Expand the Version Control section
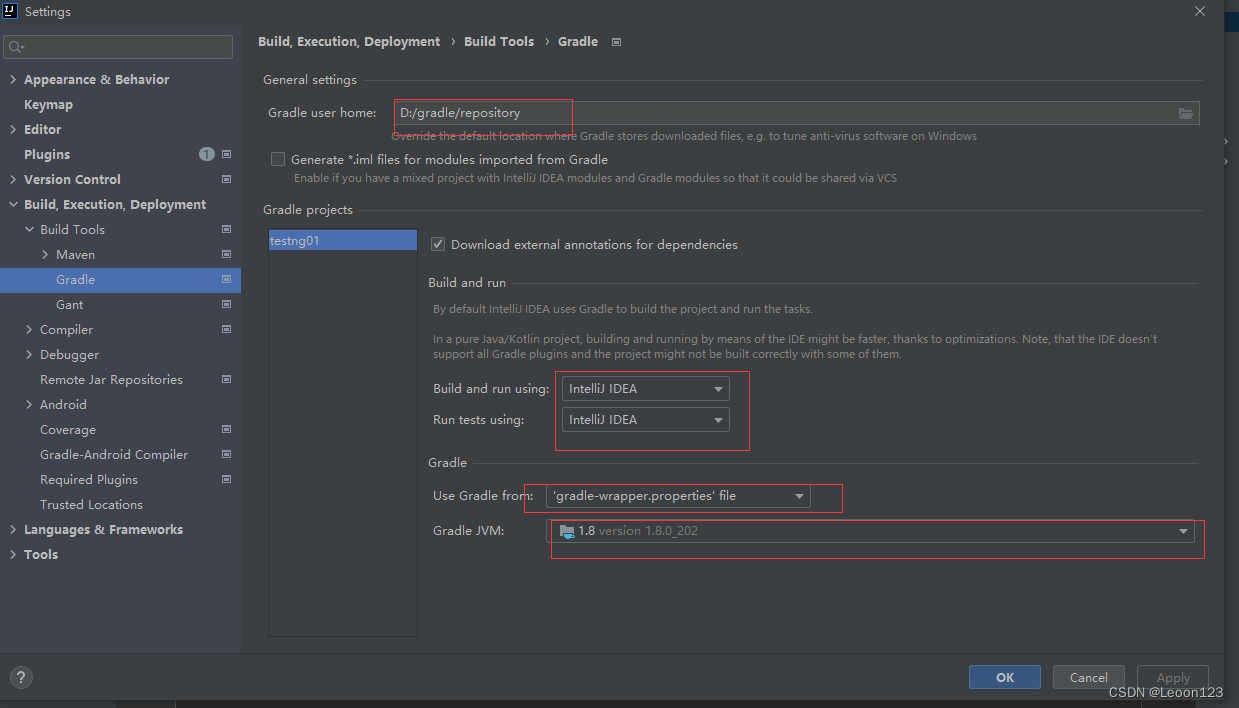1239x708 pixels. (x=13, y=179)
